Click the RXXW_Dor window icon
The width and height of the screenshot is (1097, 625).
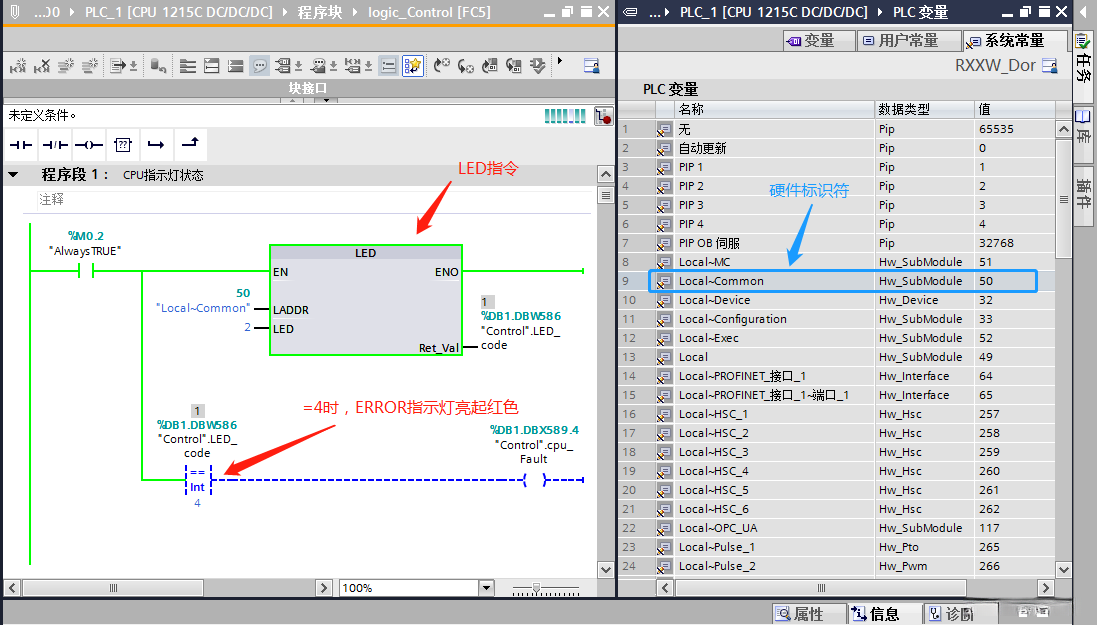(1050, 66)
